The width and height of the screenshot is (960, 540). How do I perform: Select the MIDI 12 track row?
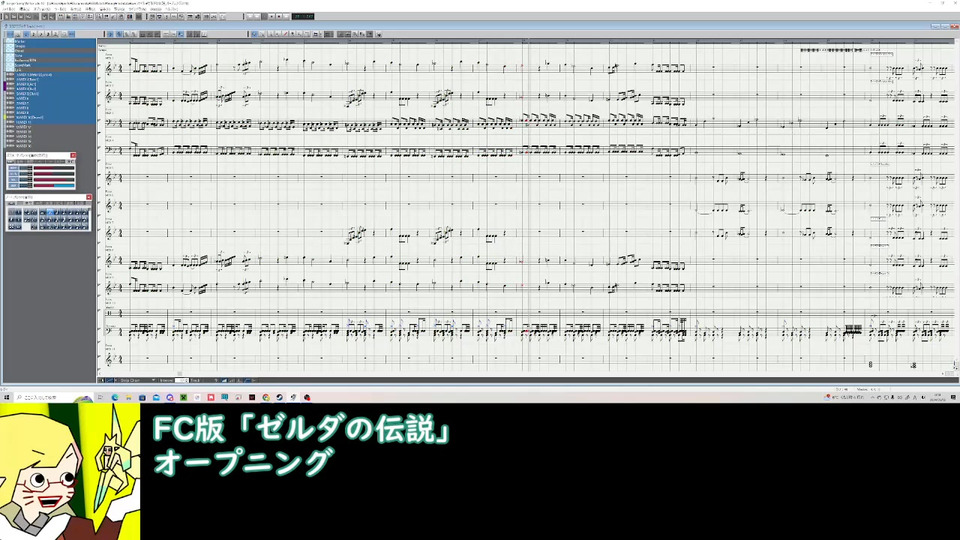(x=50, y=127)
